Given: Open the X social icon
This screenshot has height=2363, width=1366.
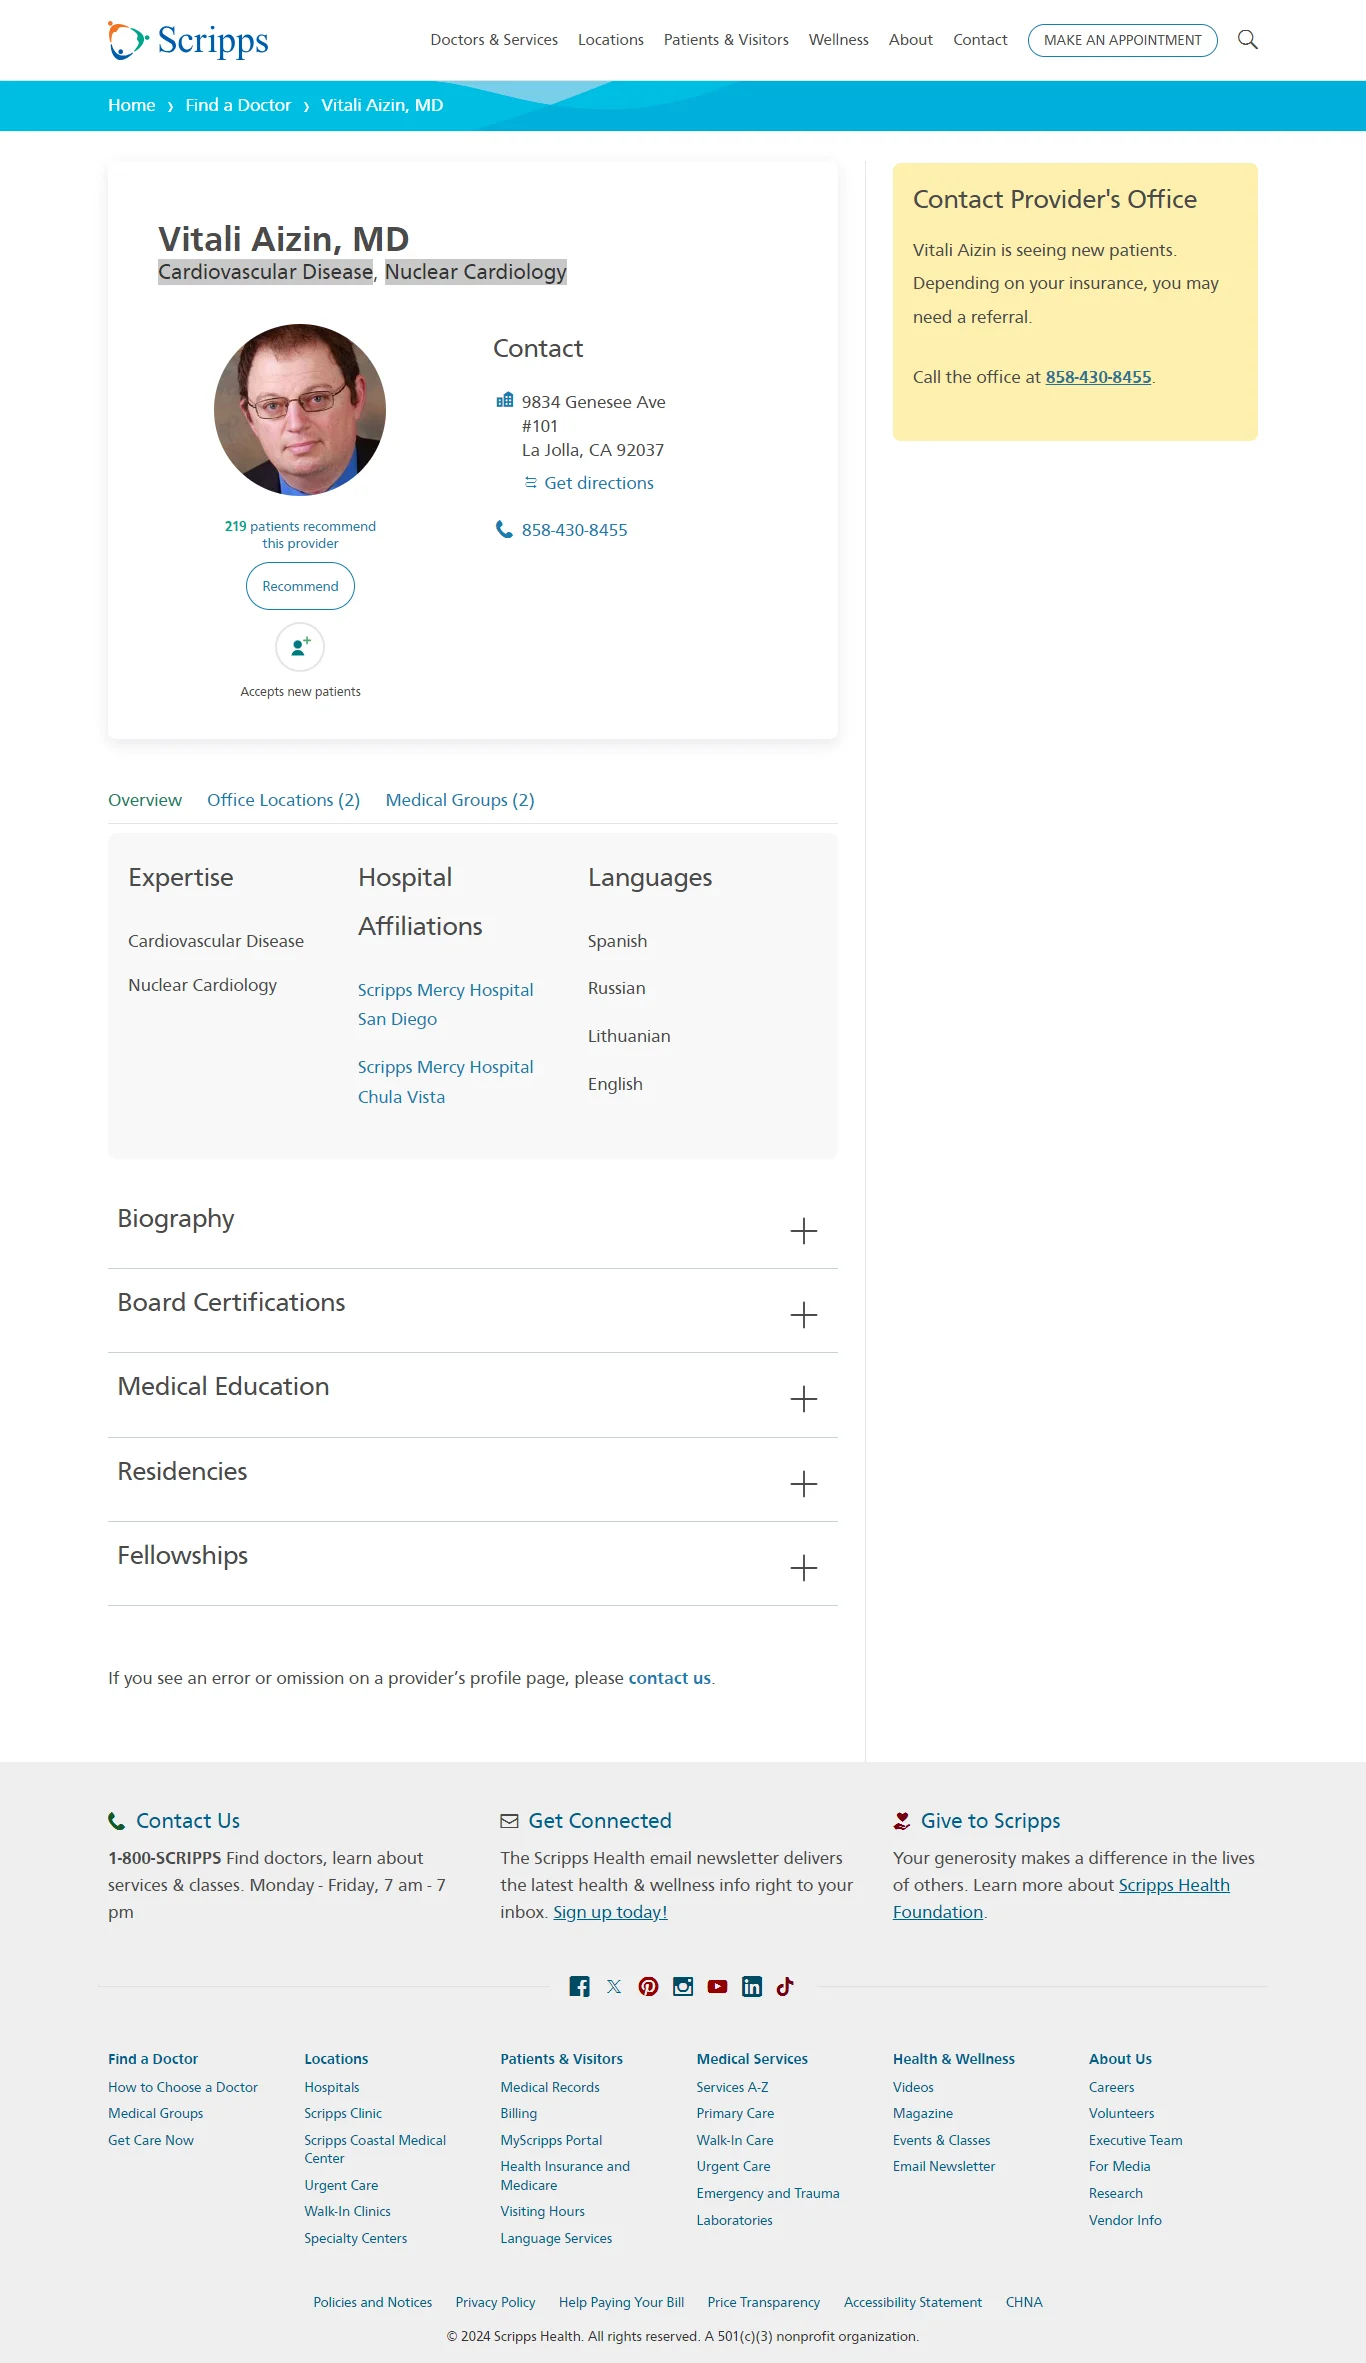Looking at the screenshot, I should (x=614, y=1986).
